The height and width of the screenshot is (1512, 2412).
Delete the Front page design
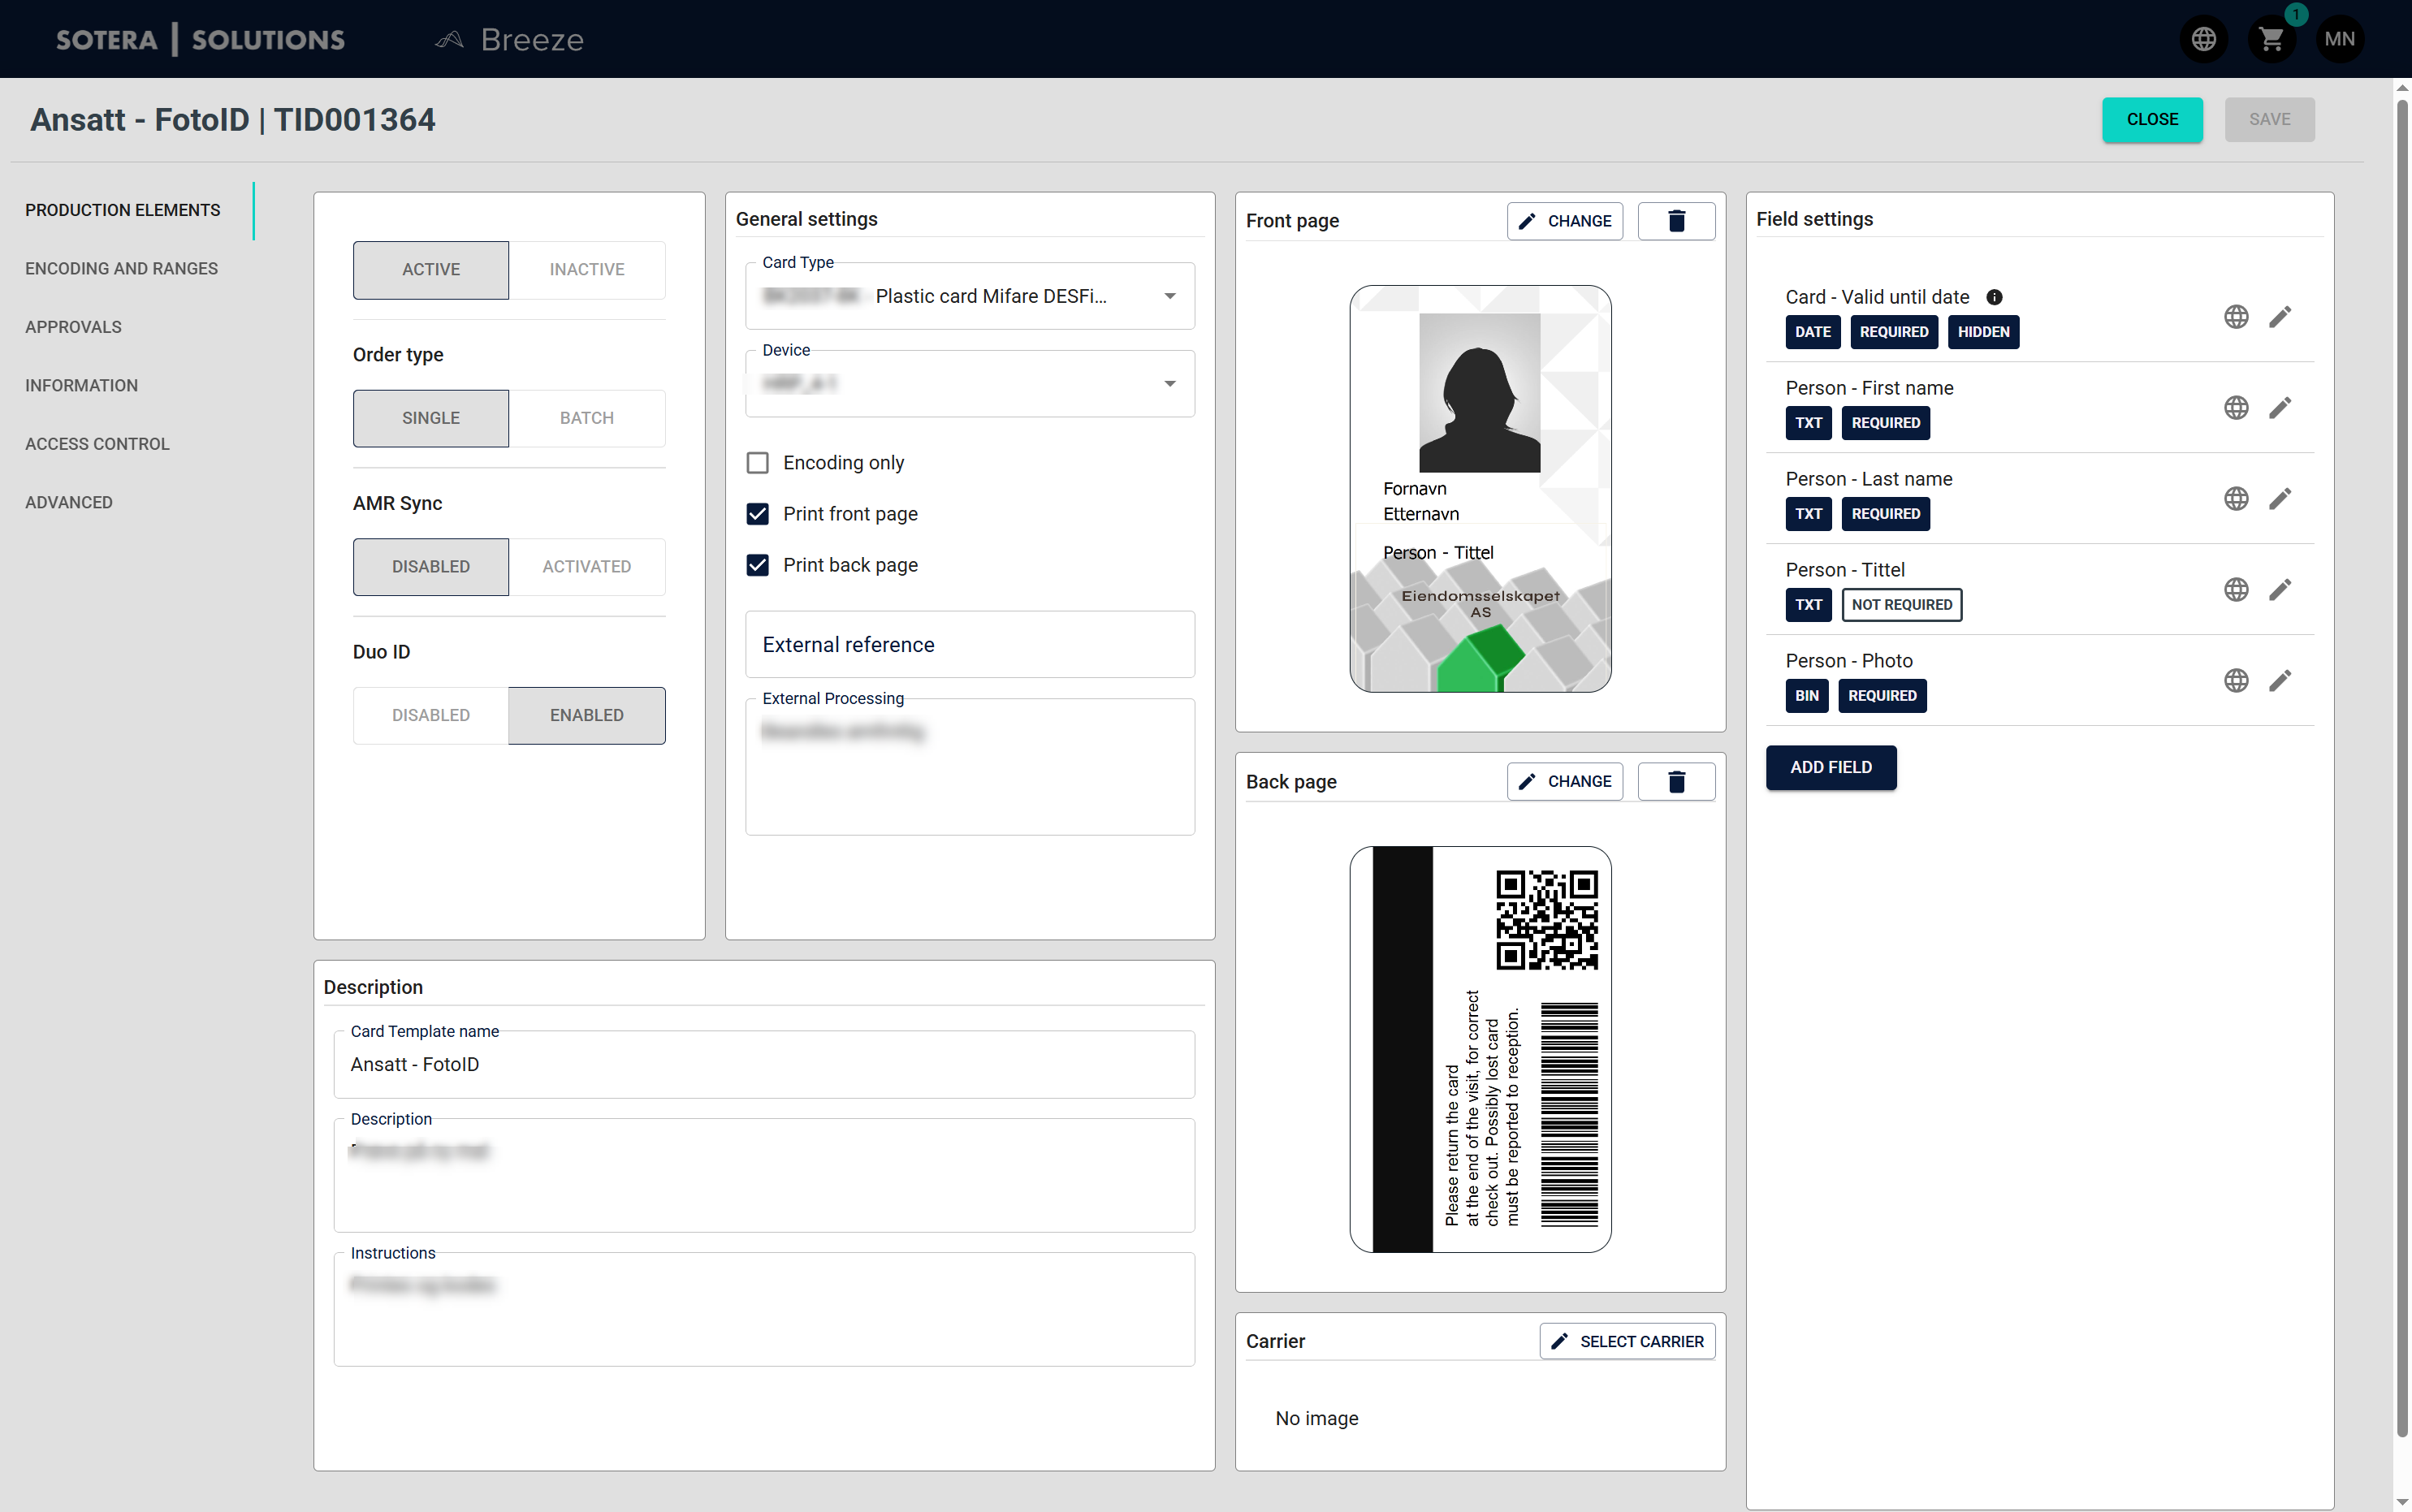pyautogui.click(x=1676, y=220)
